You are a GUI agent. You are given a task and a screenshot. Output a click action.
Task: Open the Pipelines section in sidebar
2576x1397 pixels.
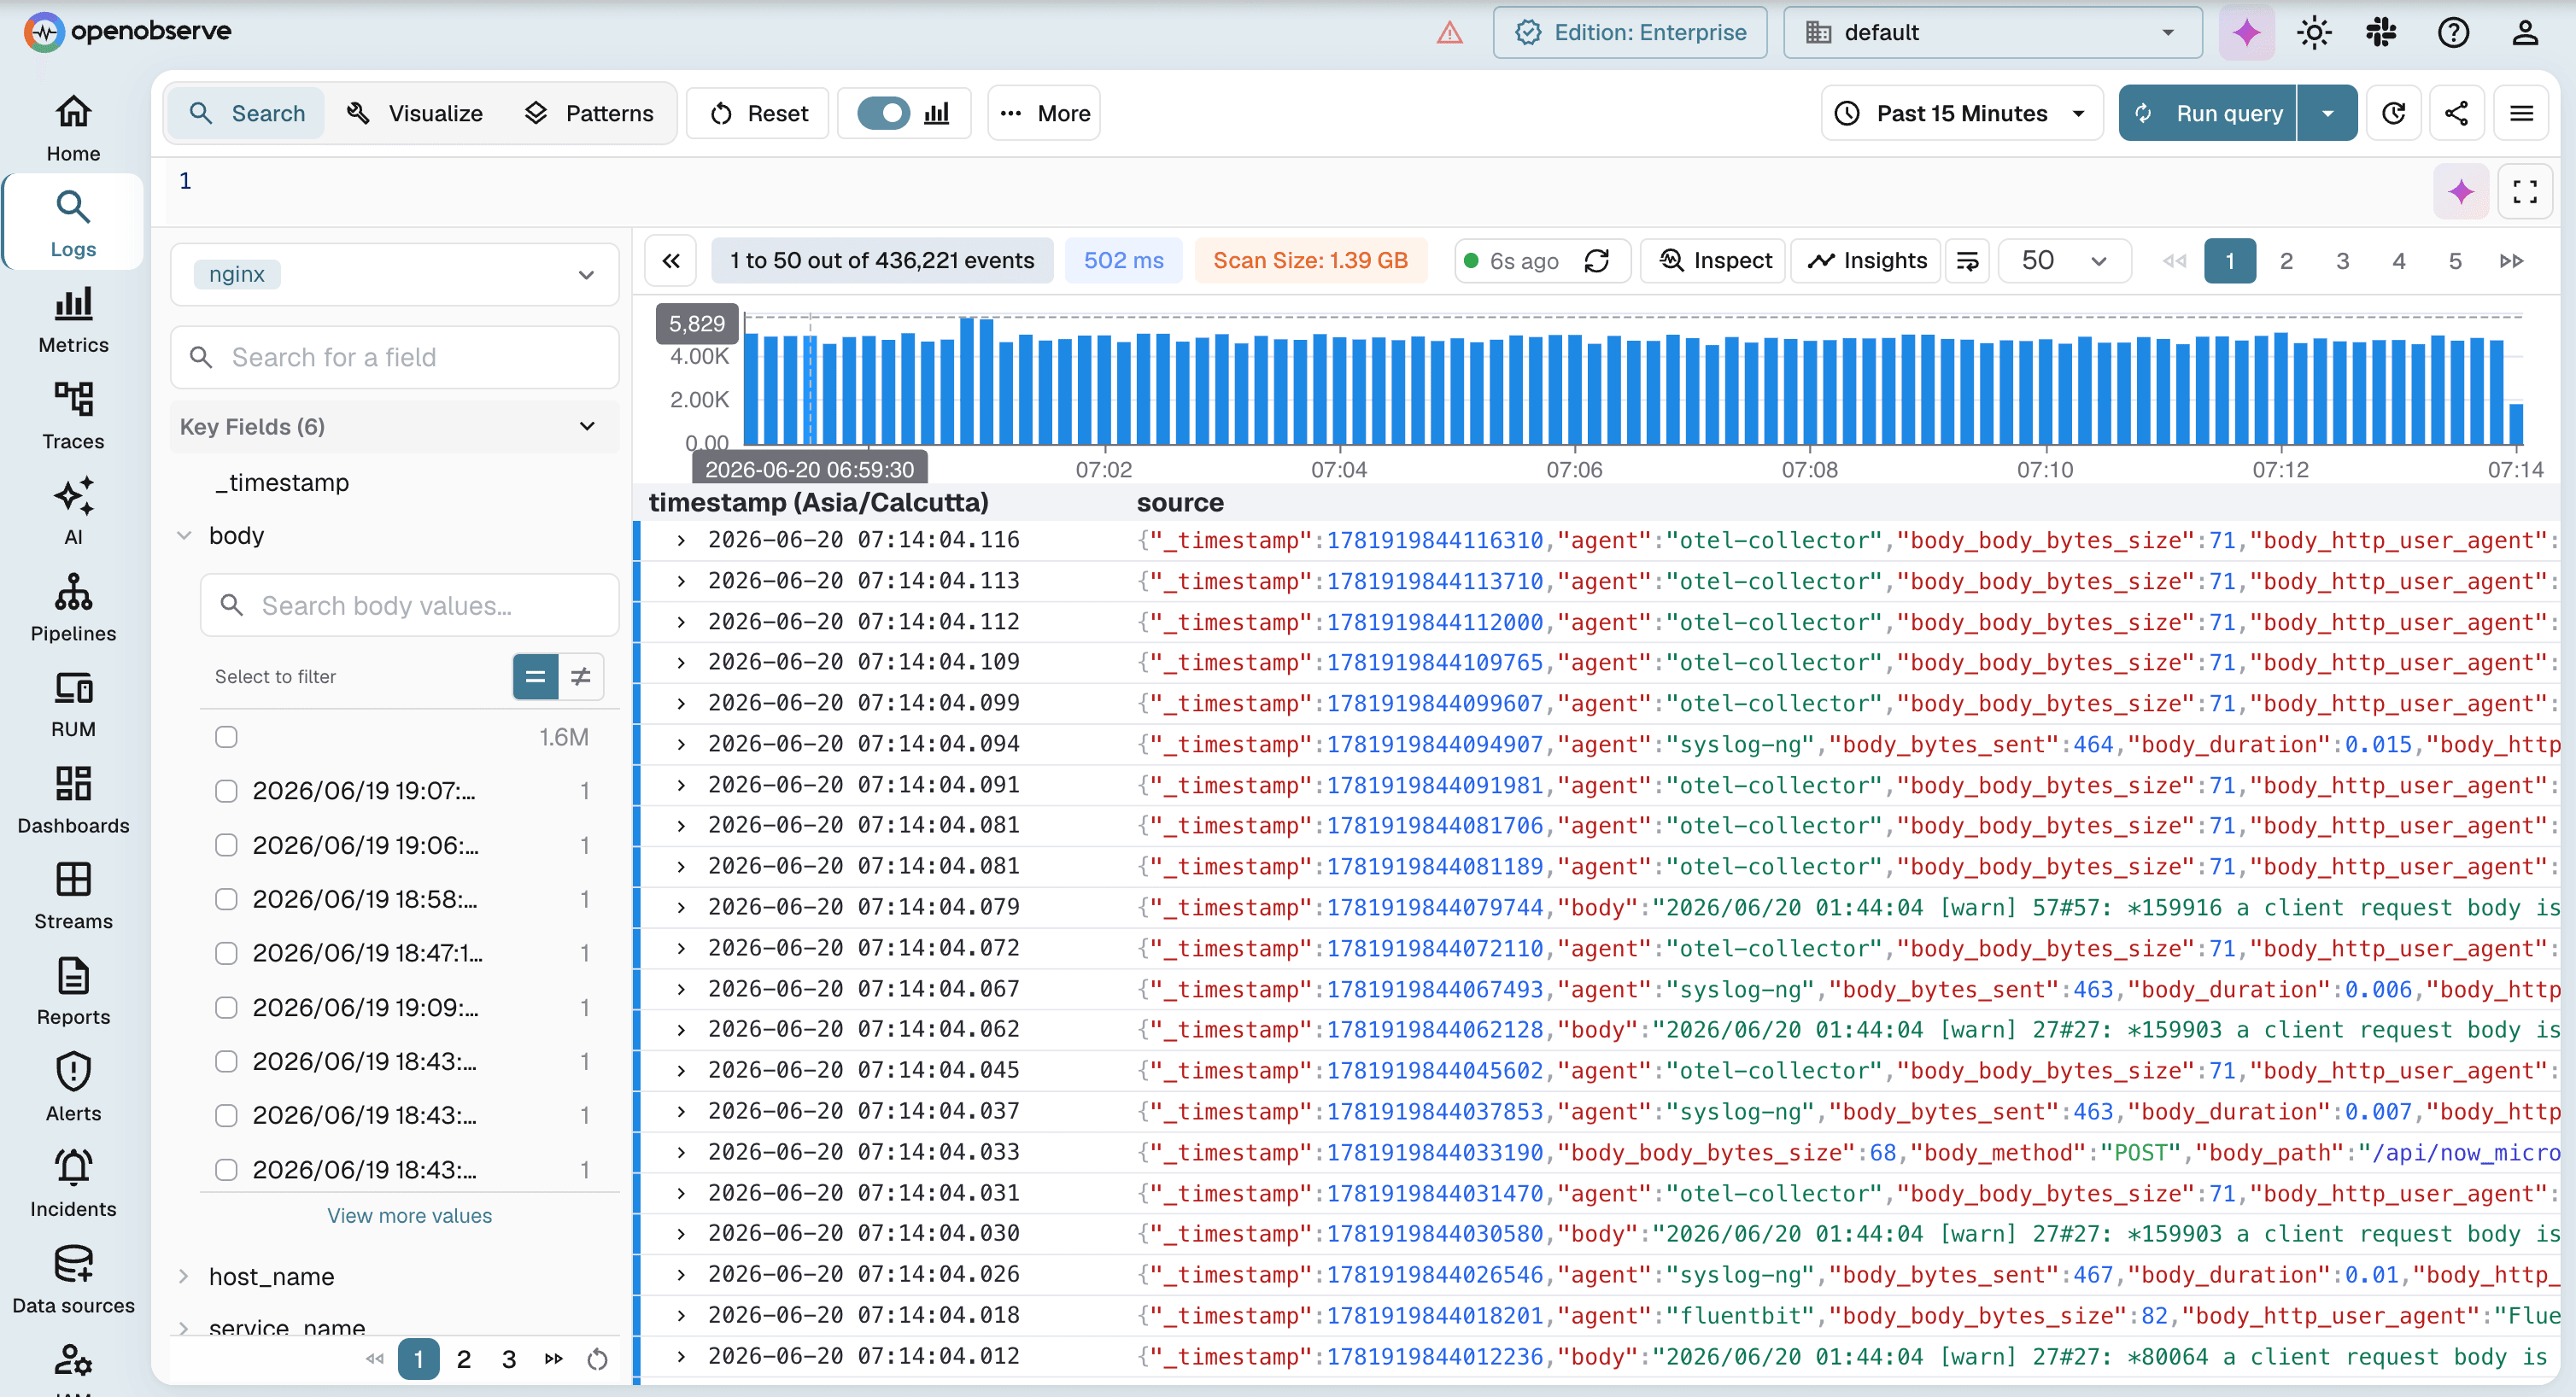click(x=73, y=607)
